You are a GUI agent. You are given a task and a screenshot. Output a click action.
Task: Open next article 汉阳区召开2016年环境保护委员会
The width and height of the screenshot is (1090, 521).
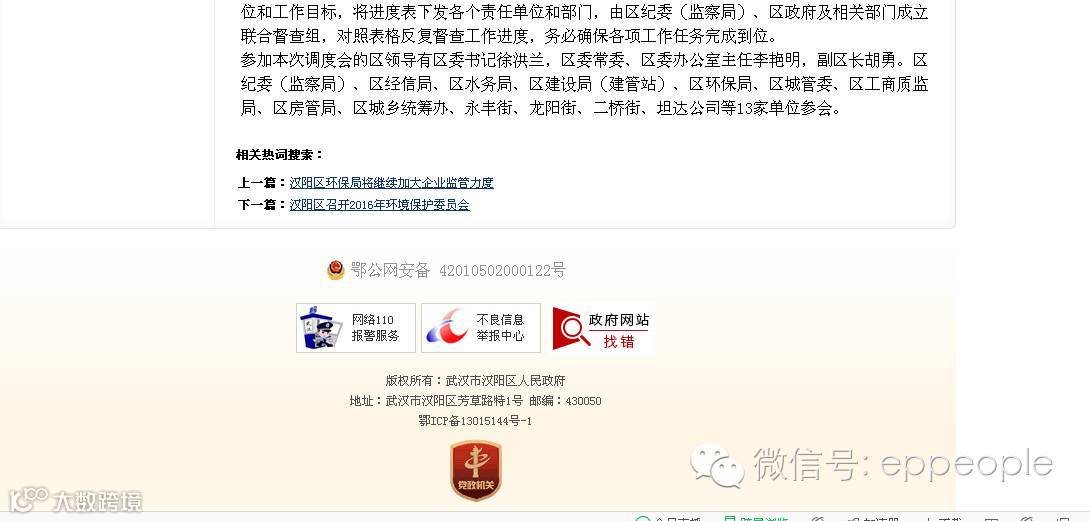point(380,205)
